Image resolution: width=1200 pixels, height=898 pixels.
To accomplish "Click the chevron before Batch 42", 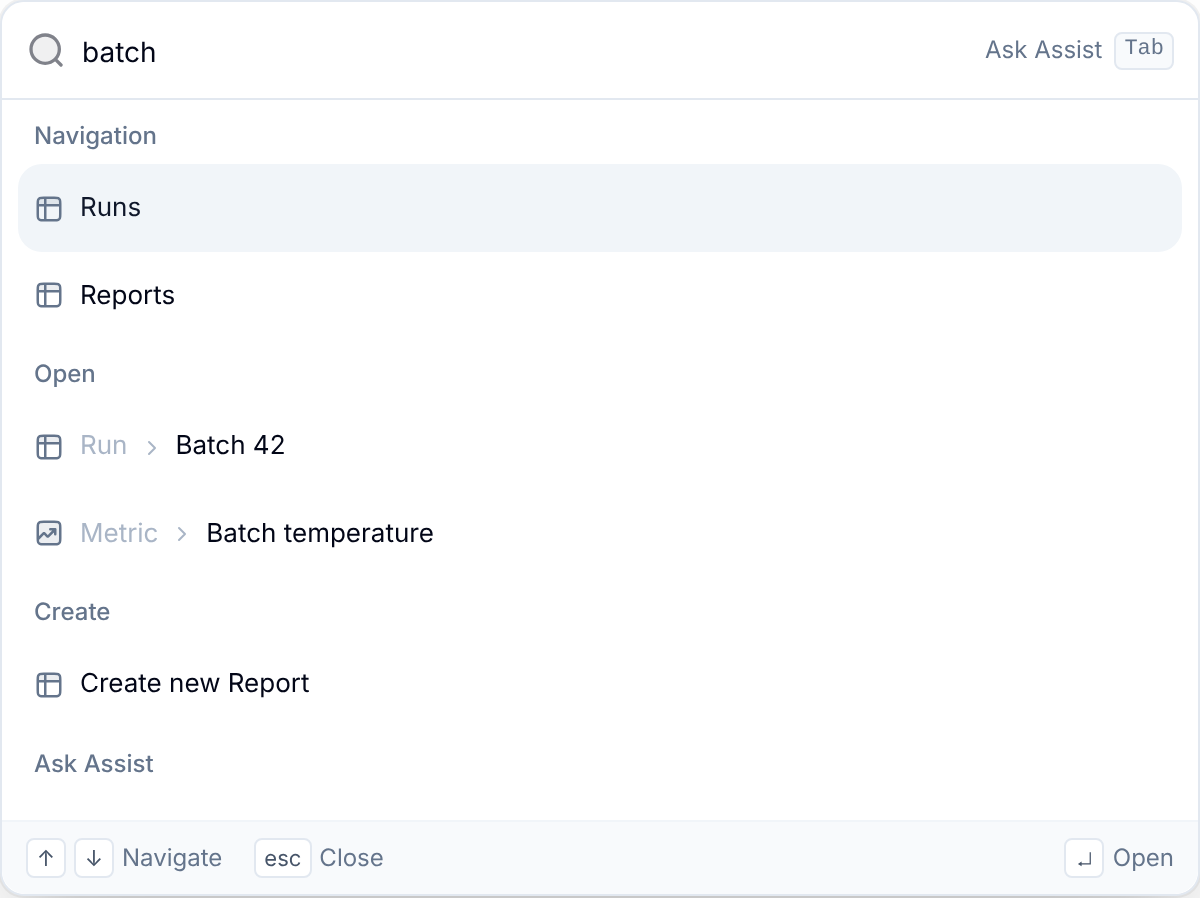I will pos(152,447).
